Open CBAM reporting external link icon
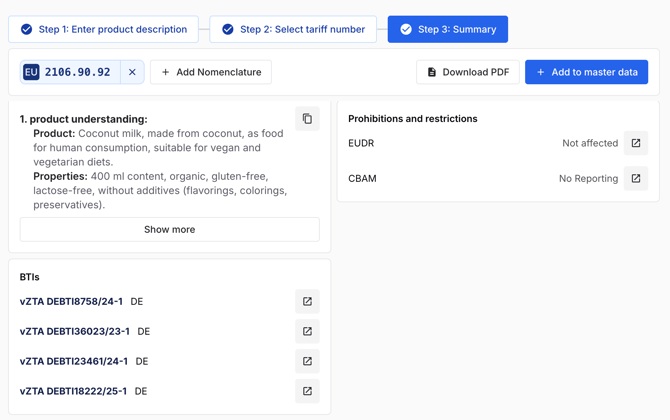Viewport: 670px width, 420px height. [635, 179]
